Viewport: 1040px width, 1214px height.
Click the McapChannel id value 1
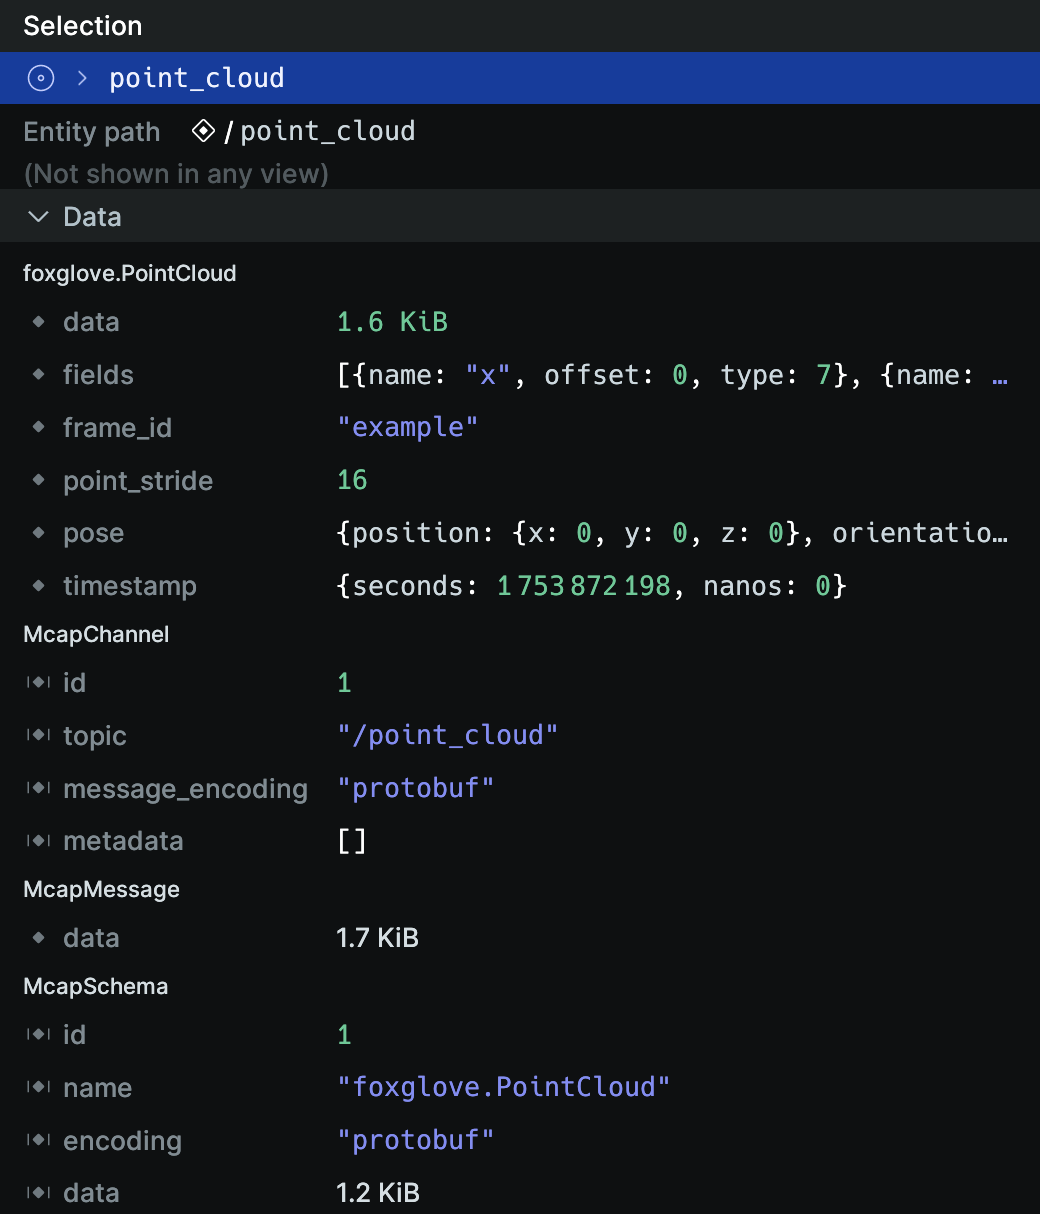(x=344, y=683)
